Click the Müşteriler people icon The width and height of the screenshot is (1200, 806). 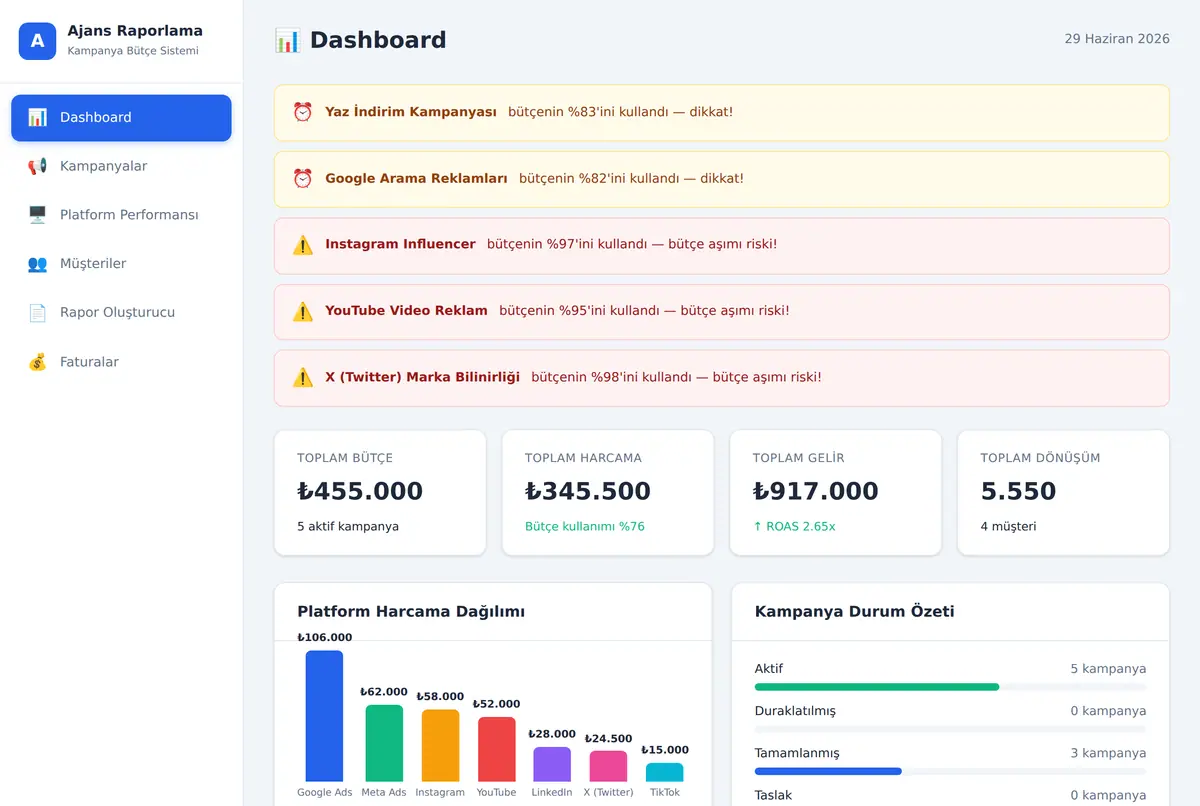[x=37, y=264]
